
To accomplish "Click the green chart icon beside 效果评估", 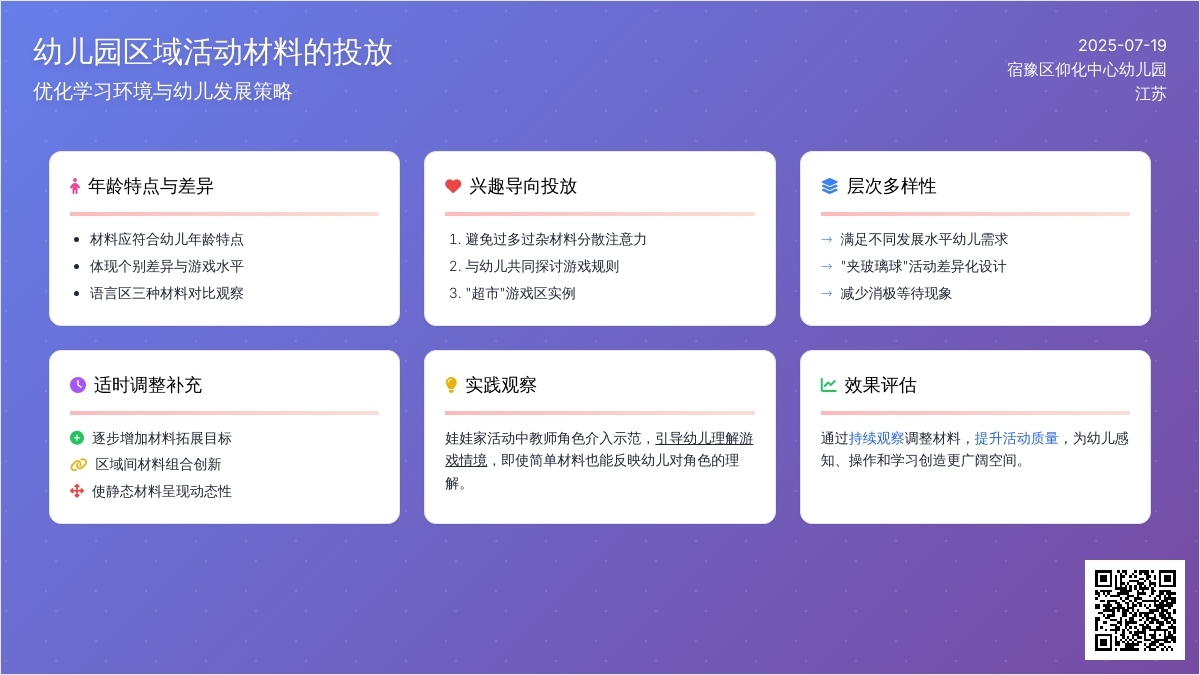I will tap(829, 385).
